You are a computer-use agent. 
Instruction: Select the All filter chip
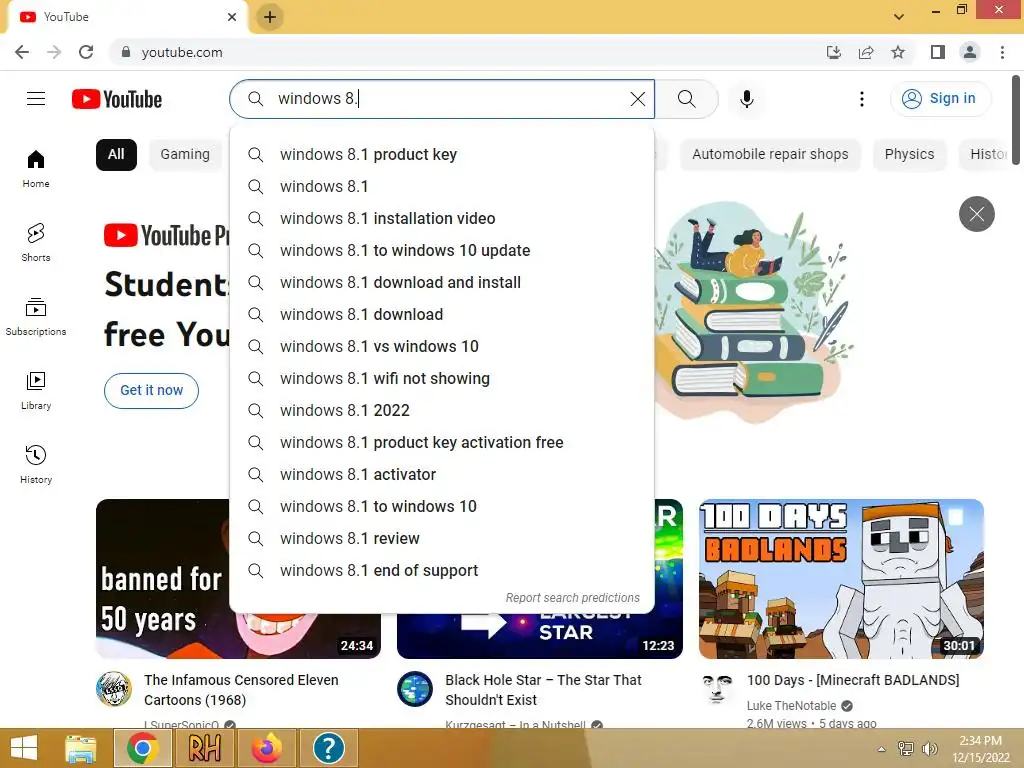pyautogui.click(x=116, y=155)
